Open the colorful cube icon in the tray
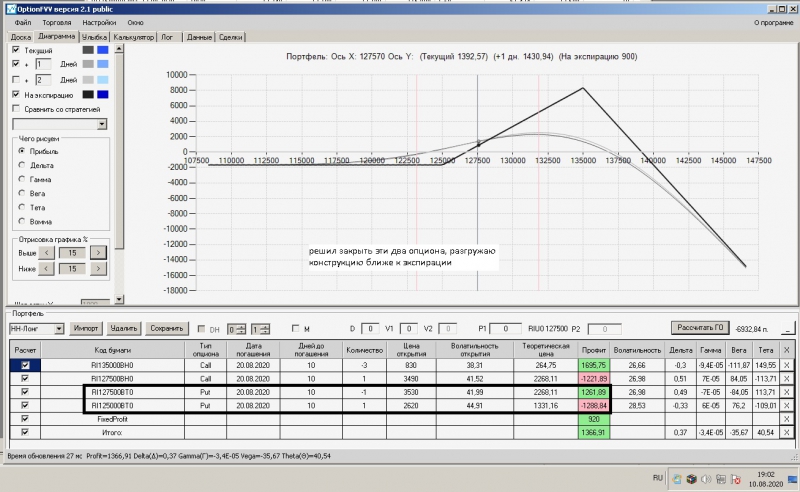Viewport: 800px width, 492px height. tap(691, 479)
